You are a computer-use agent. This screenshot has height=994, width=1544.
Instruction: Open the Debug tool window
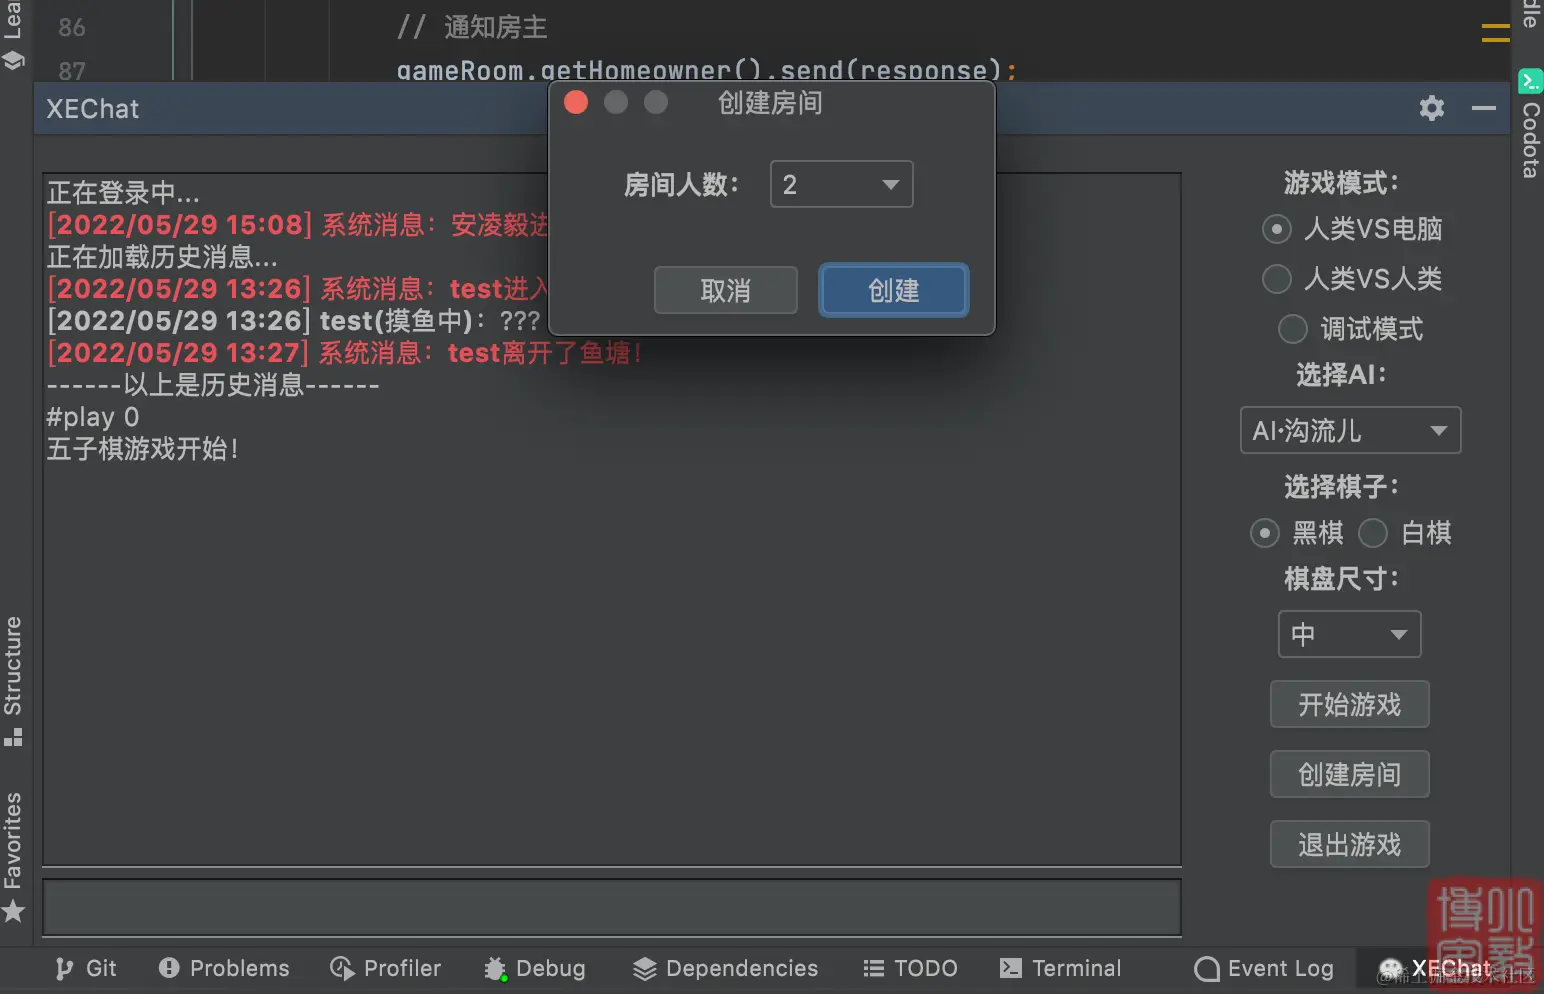[x=535, y=968]
